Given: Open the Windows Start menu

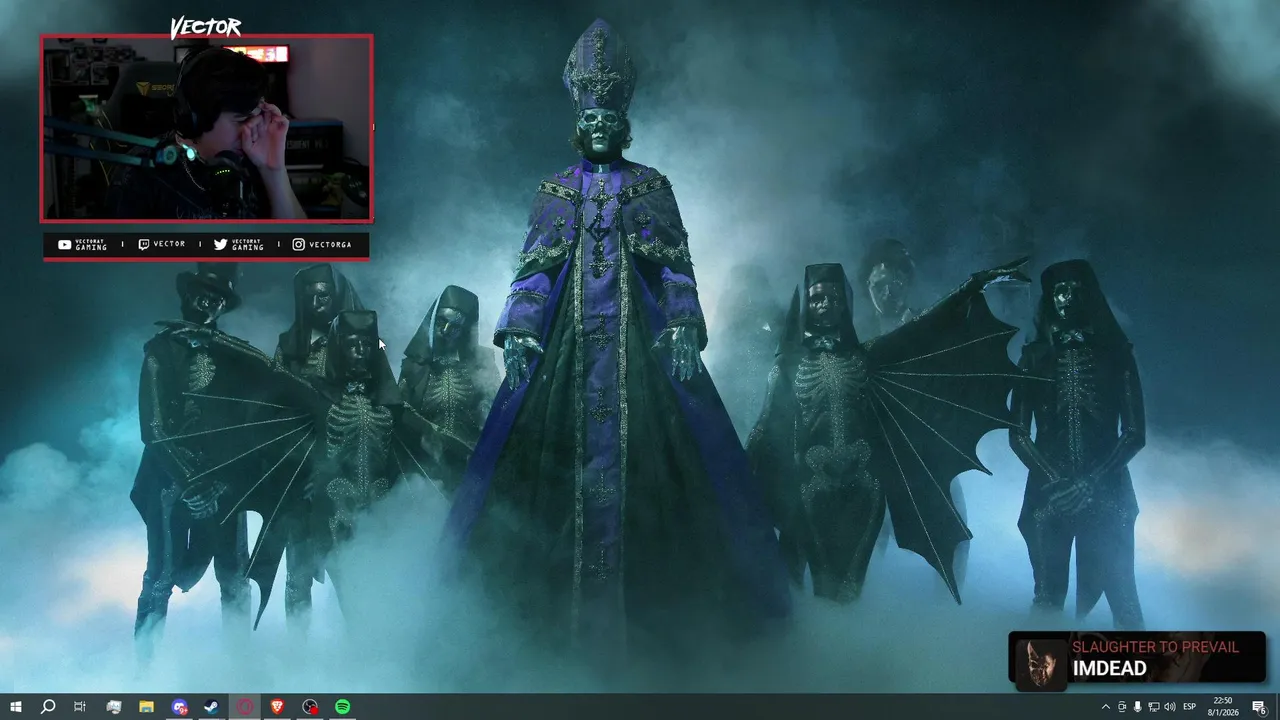Looking at the screenshot, I should coord(16,707).
